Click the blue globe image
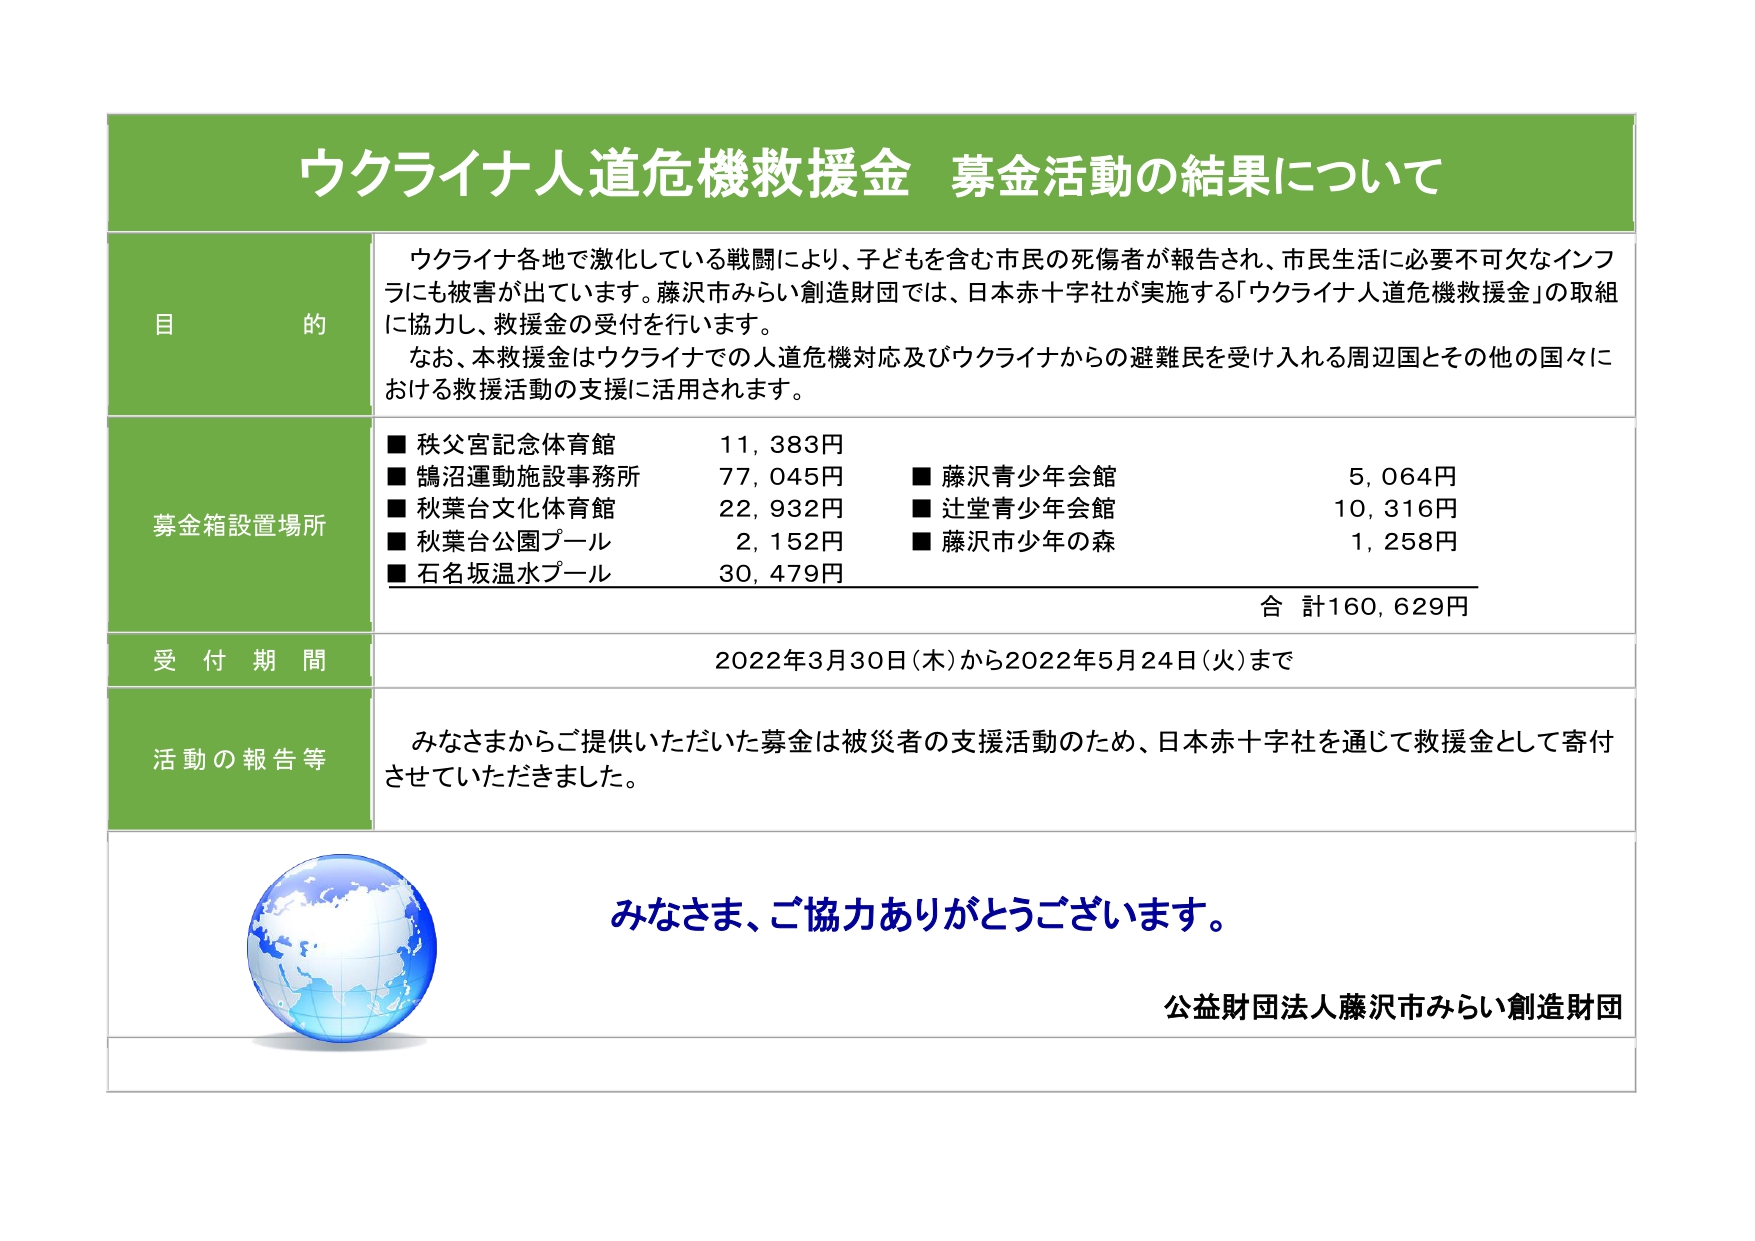The width and height of the screenshot is (1755, 1241). 341,948
